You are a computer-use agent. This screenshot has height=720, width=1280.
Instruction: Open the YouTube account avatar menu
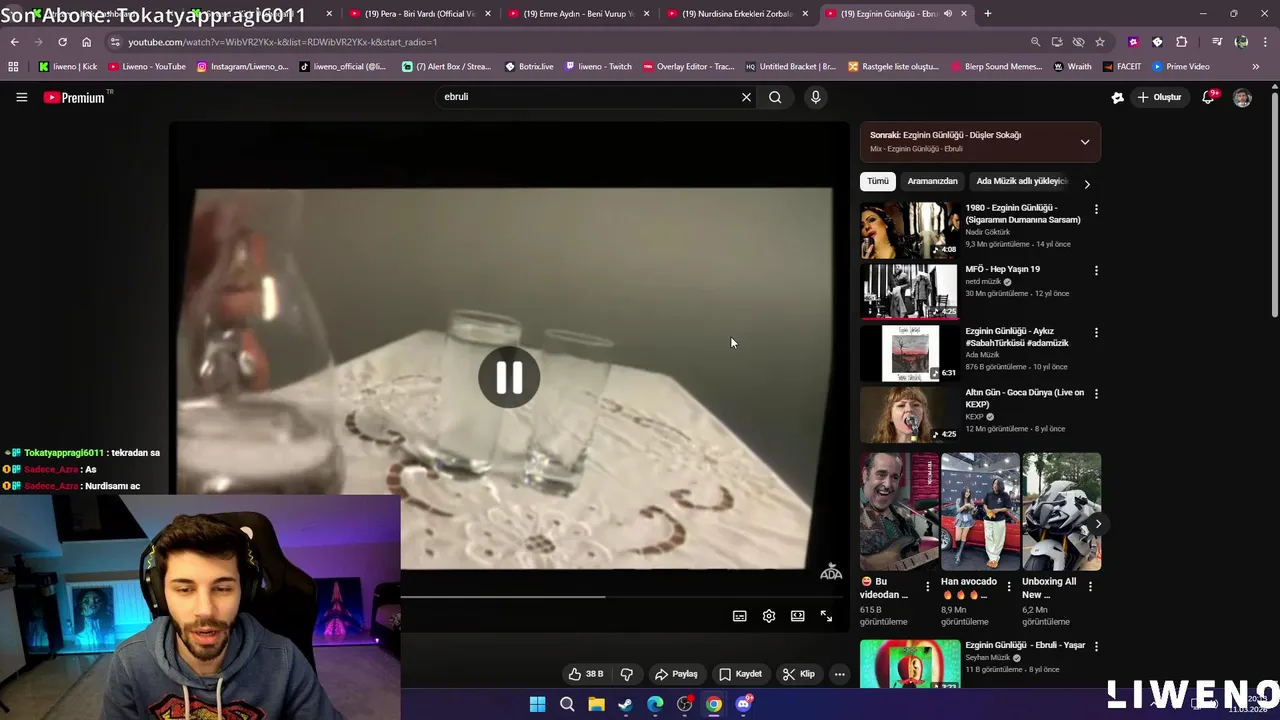pos(1242,97)
